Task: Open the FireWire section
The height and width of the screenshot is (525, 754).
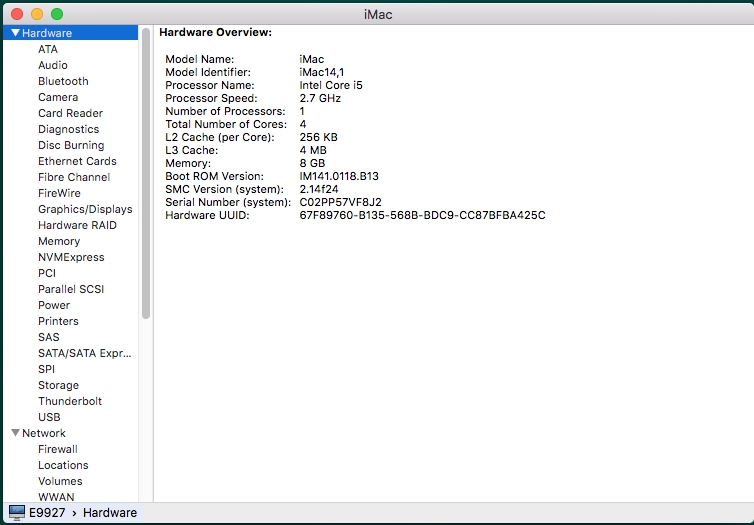Action: (59, 193)
